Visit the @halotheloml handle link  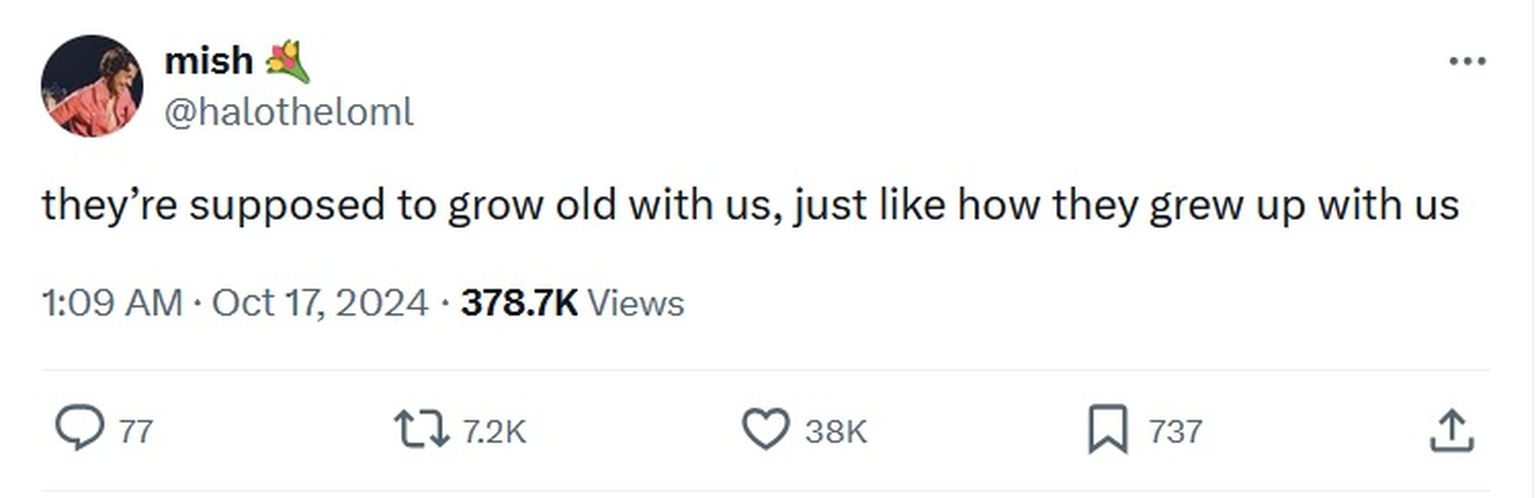point(288,112)
